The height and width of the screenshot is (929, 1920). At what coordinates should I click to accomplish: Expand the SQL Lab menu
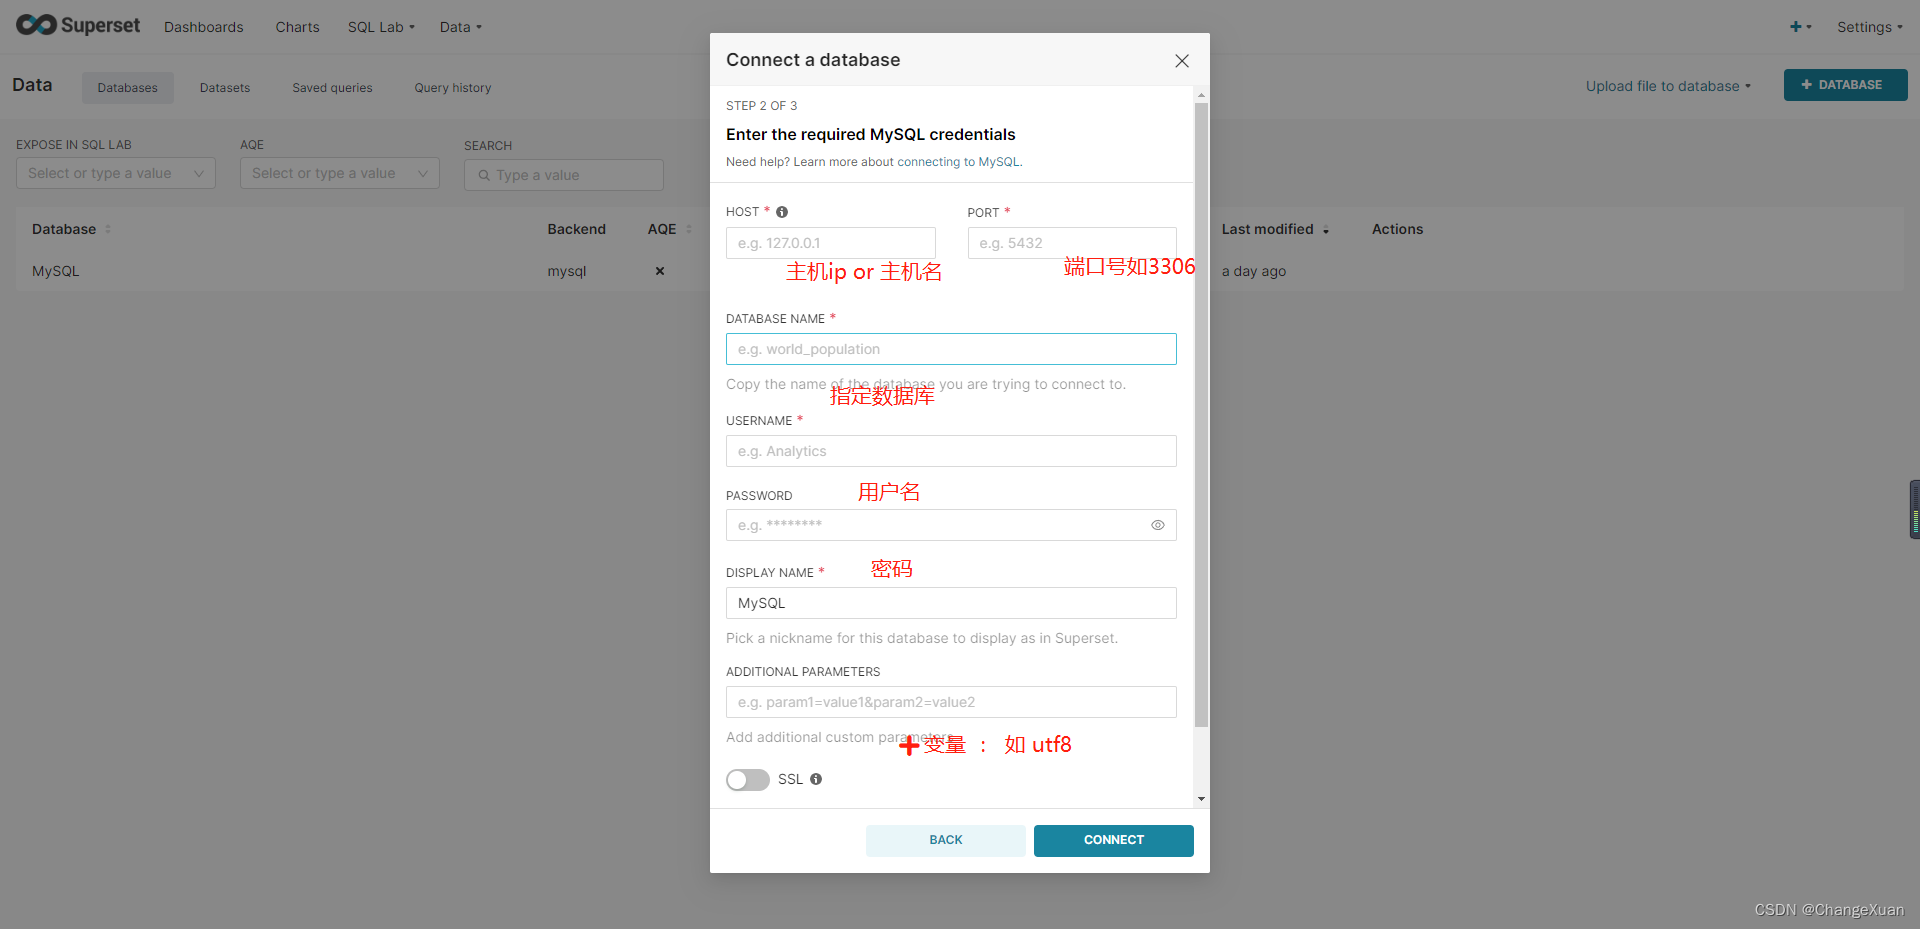381,27
